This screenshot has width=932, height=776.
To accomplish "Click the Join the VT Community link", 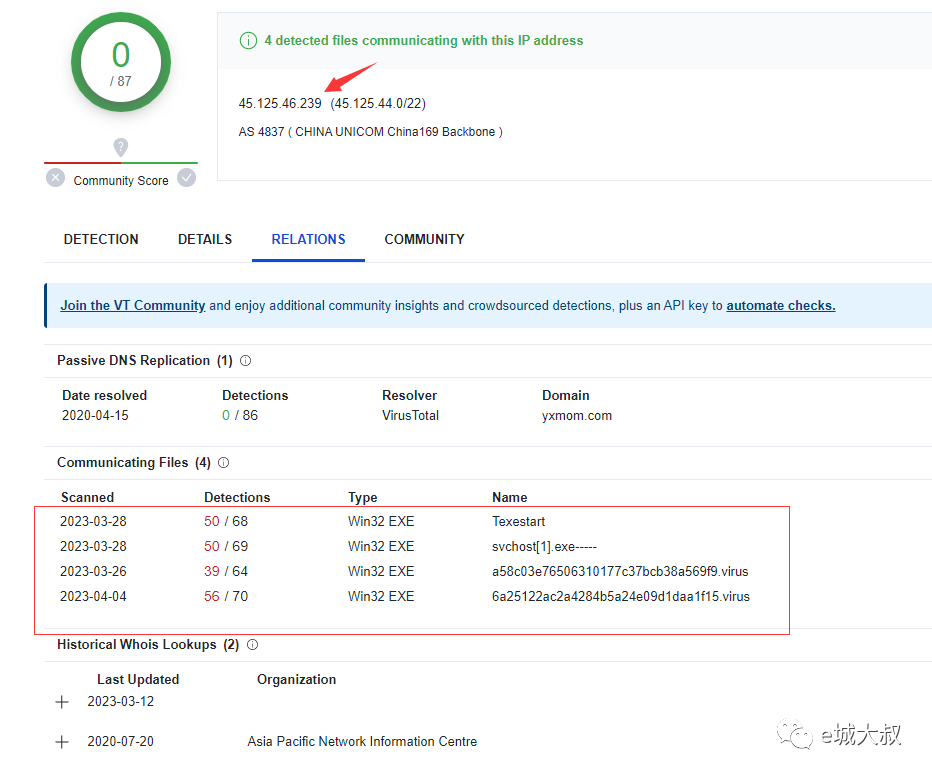I will pyautogui.click(x=132, y=306).
